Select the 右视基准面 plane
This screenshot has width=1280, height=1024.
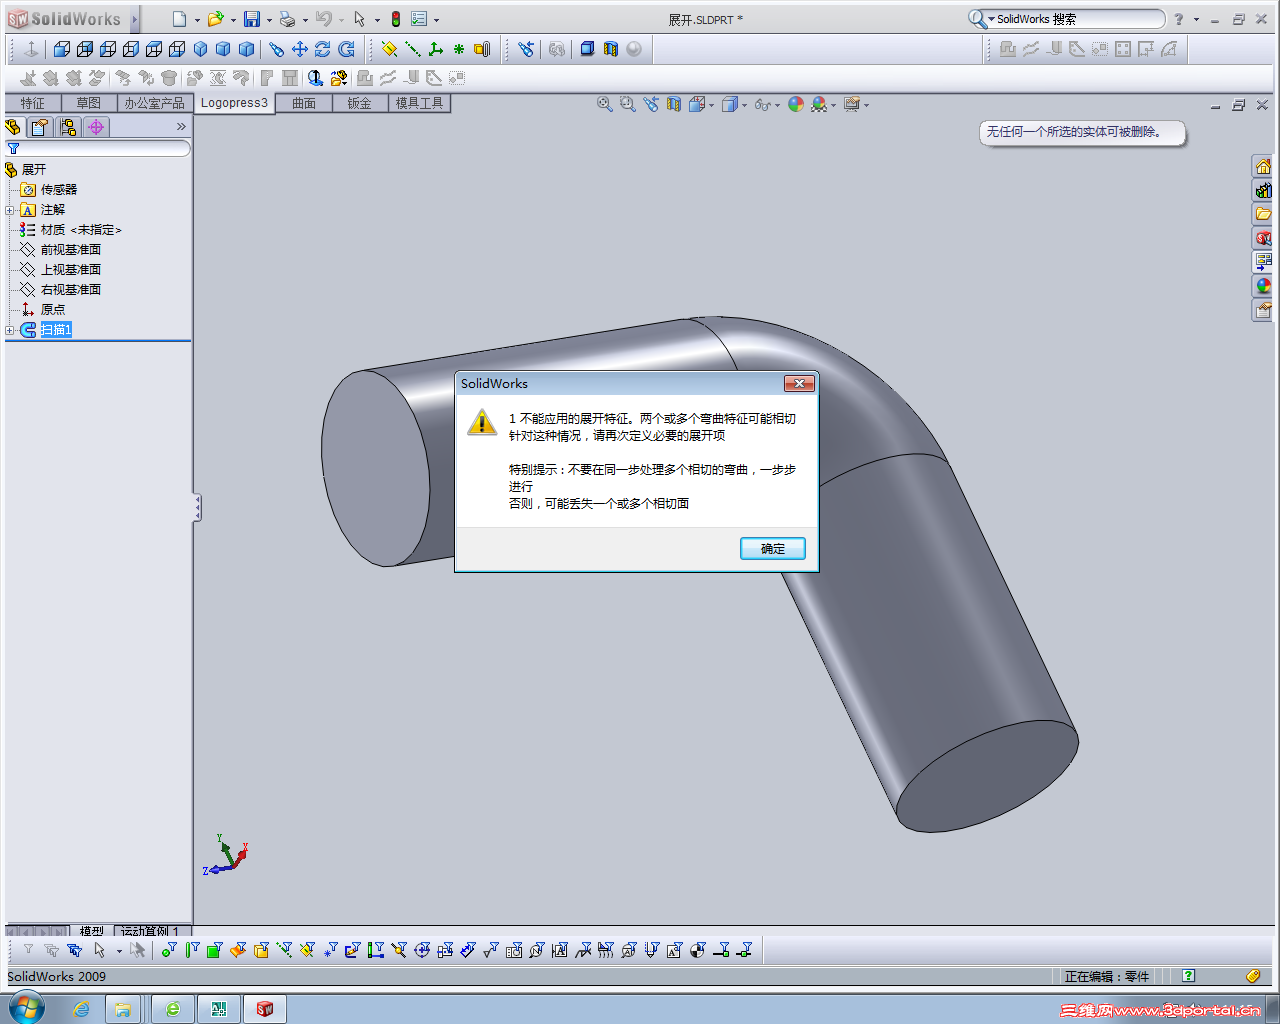tap(71, 290)
